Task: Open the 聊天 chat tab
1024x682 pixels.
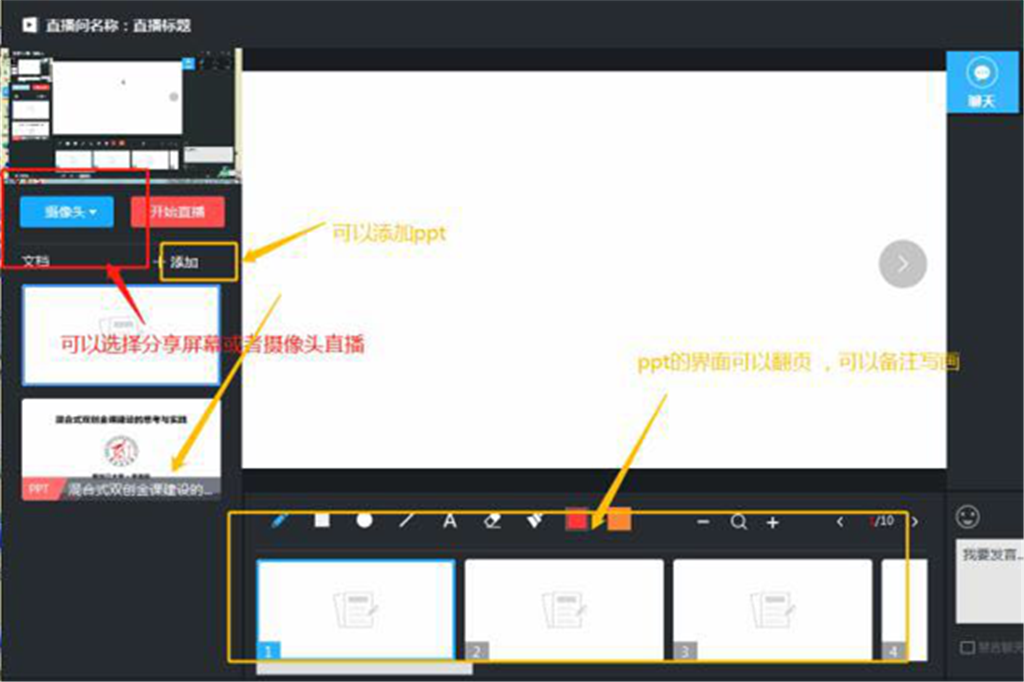Action: coord(981,84)
